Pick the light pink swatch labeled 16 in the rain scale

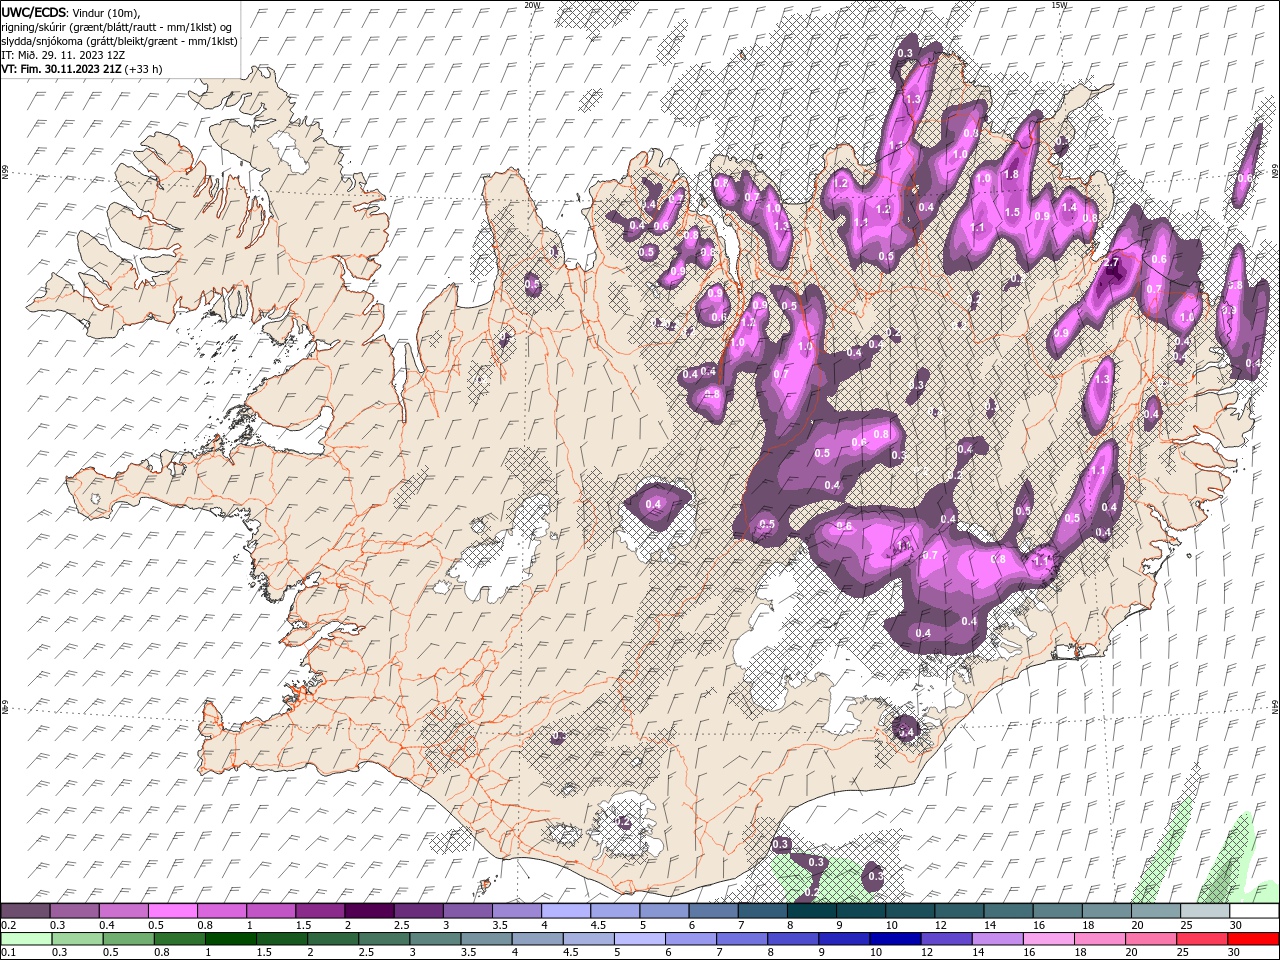1049,939
